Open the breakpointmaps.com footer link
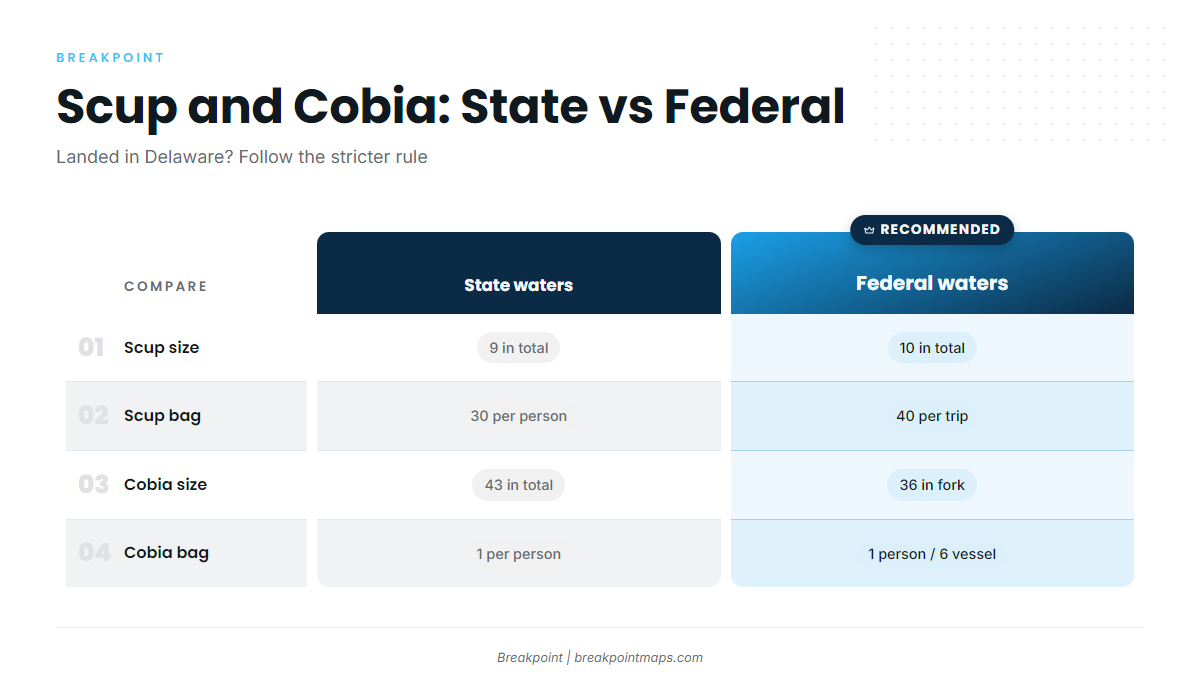This screenshot has height=692, width=1200. [639, 658]
